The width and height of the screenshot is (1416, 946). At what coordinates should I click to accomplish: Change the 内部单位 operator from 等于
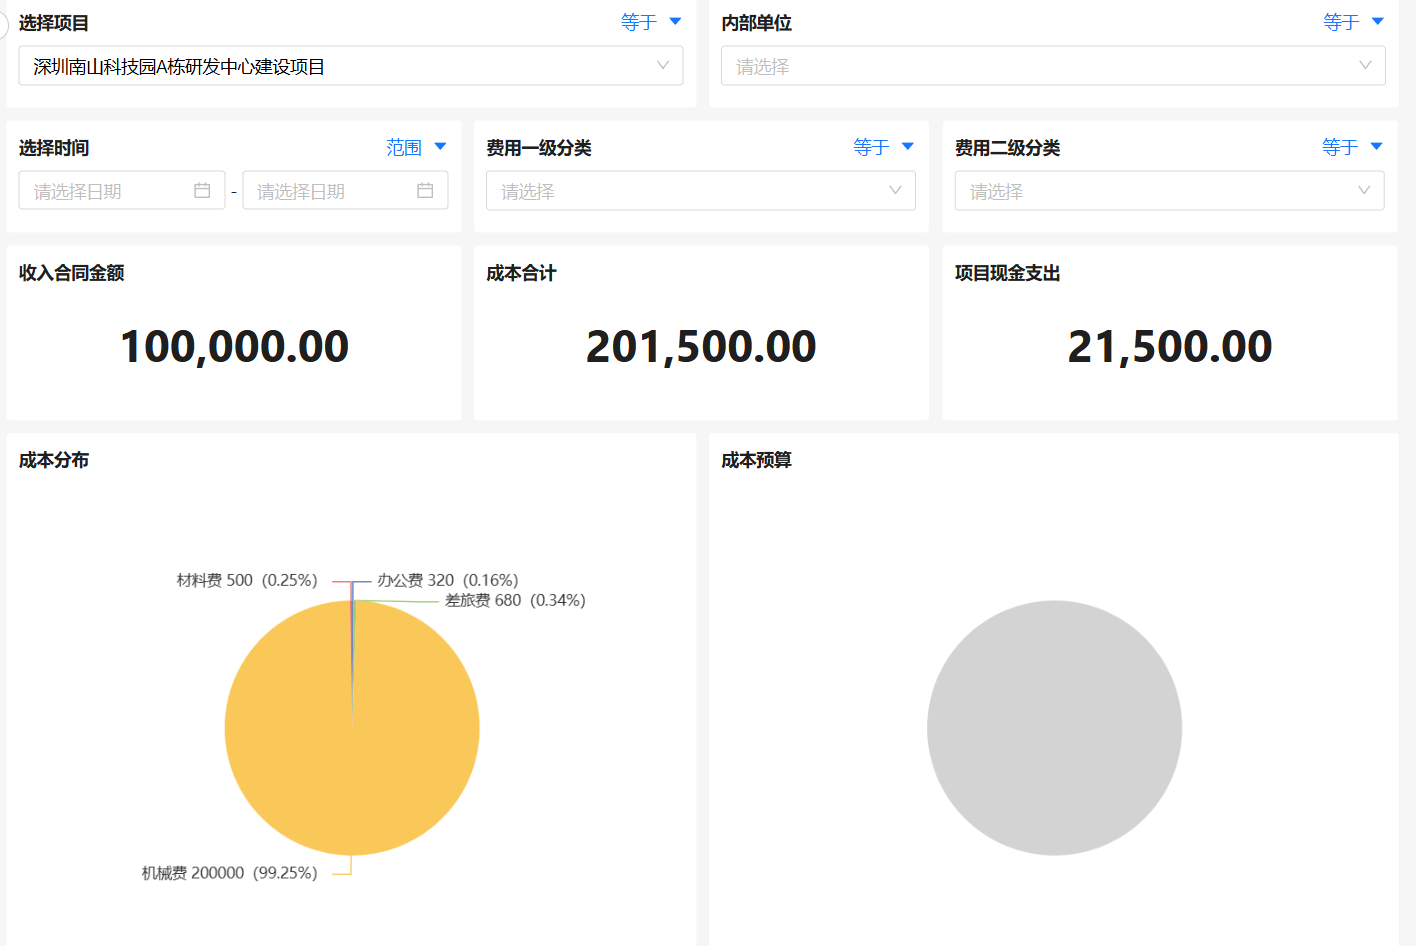[x=1354, y=22]
